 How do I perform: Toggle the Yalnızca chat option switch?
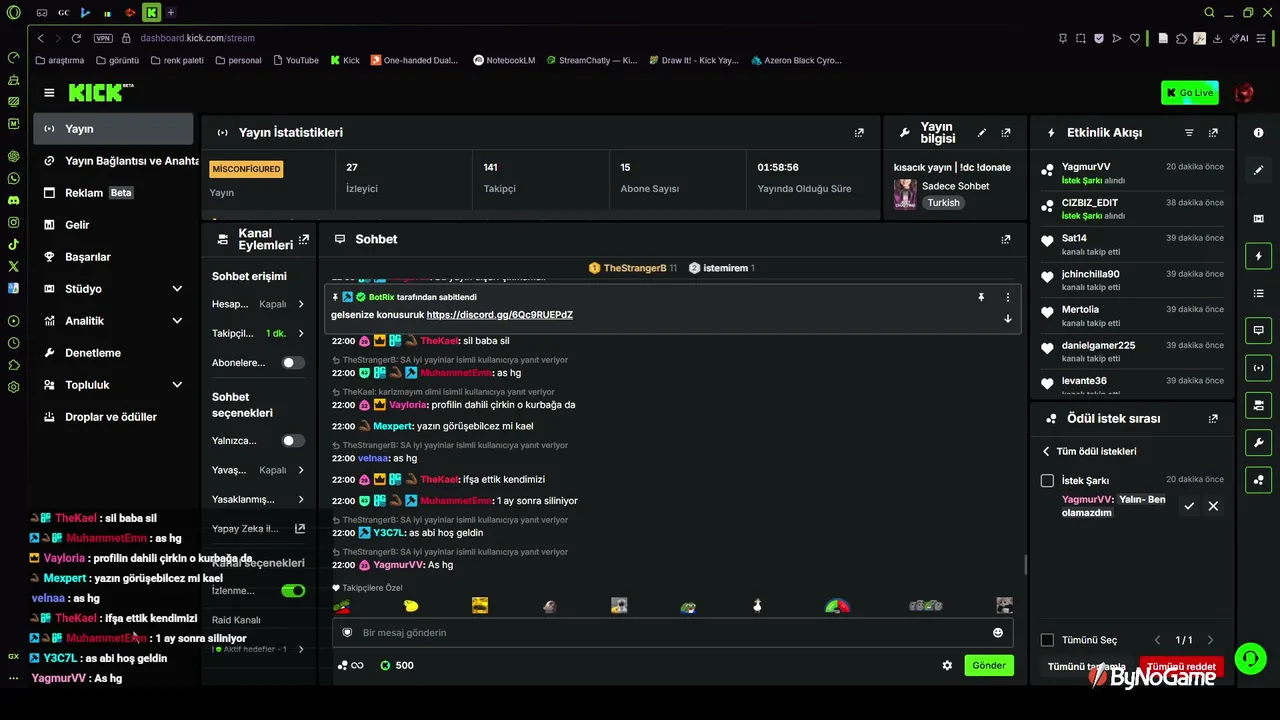coord(293,441)
